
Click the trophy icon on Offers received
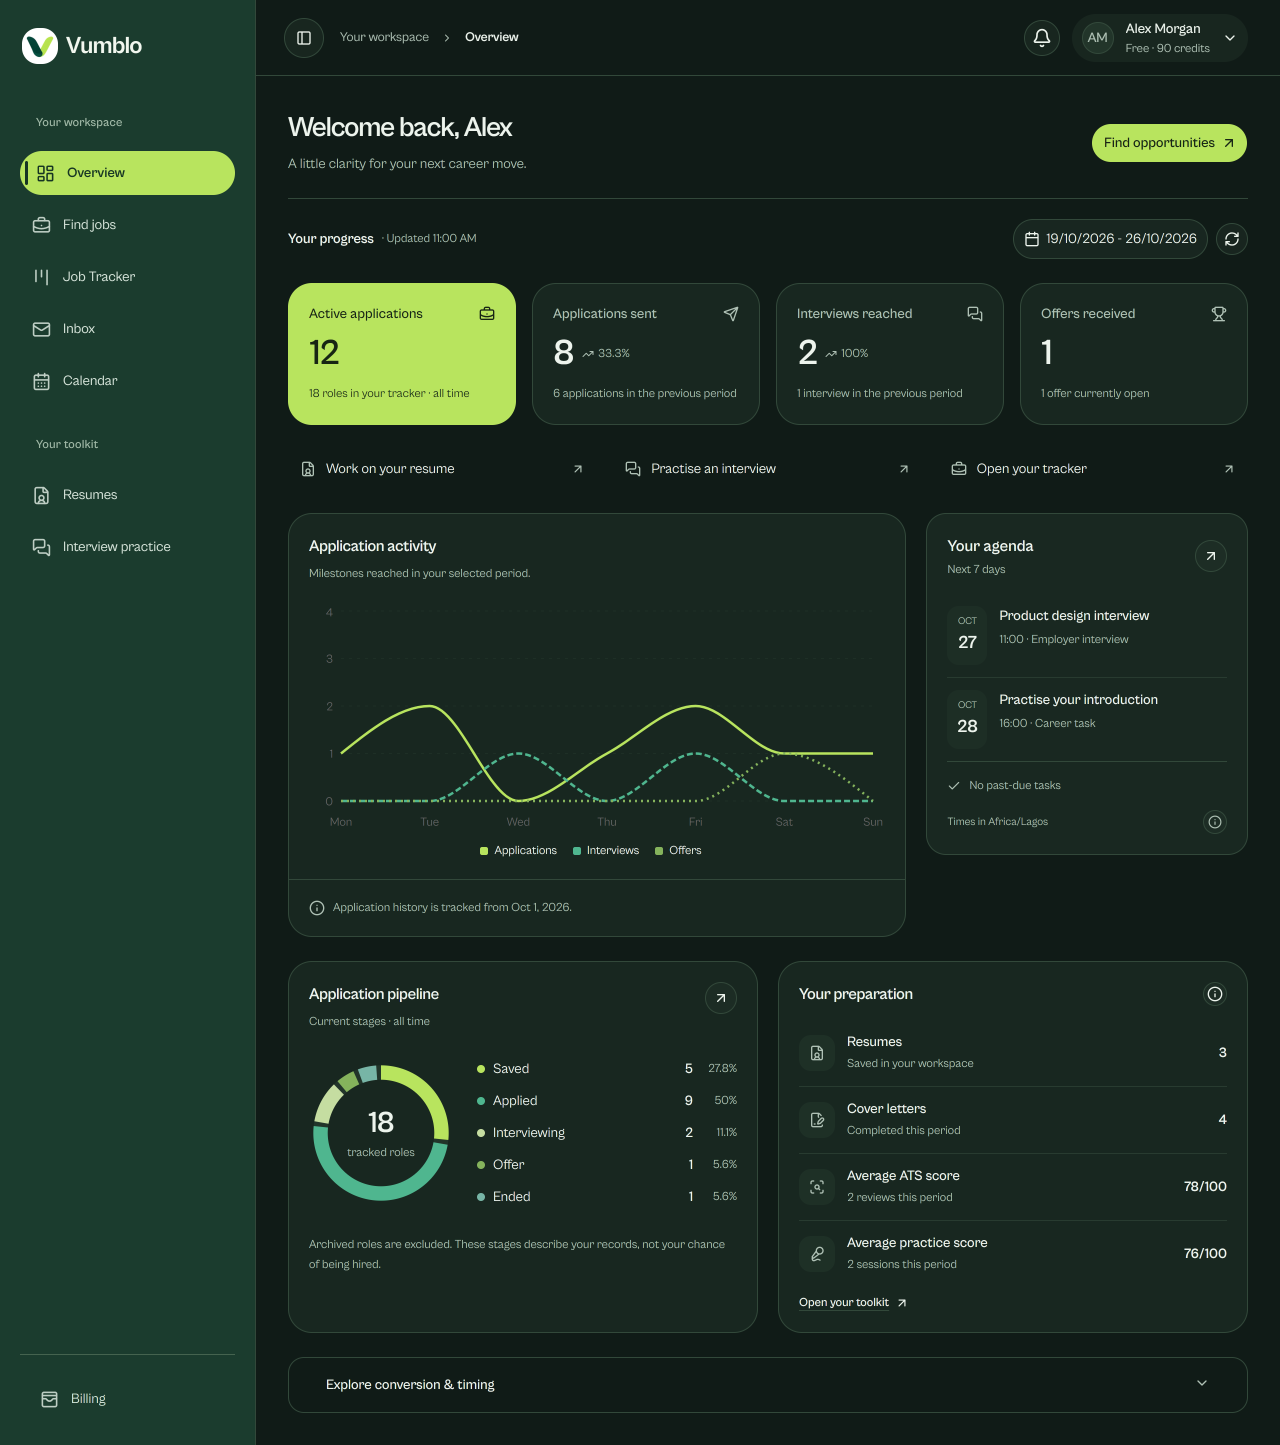(x=1219, y=314)
